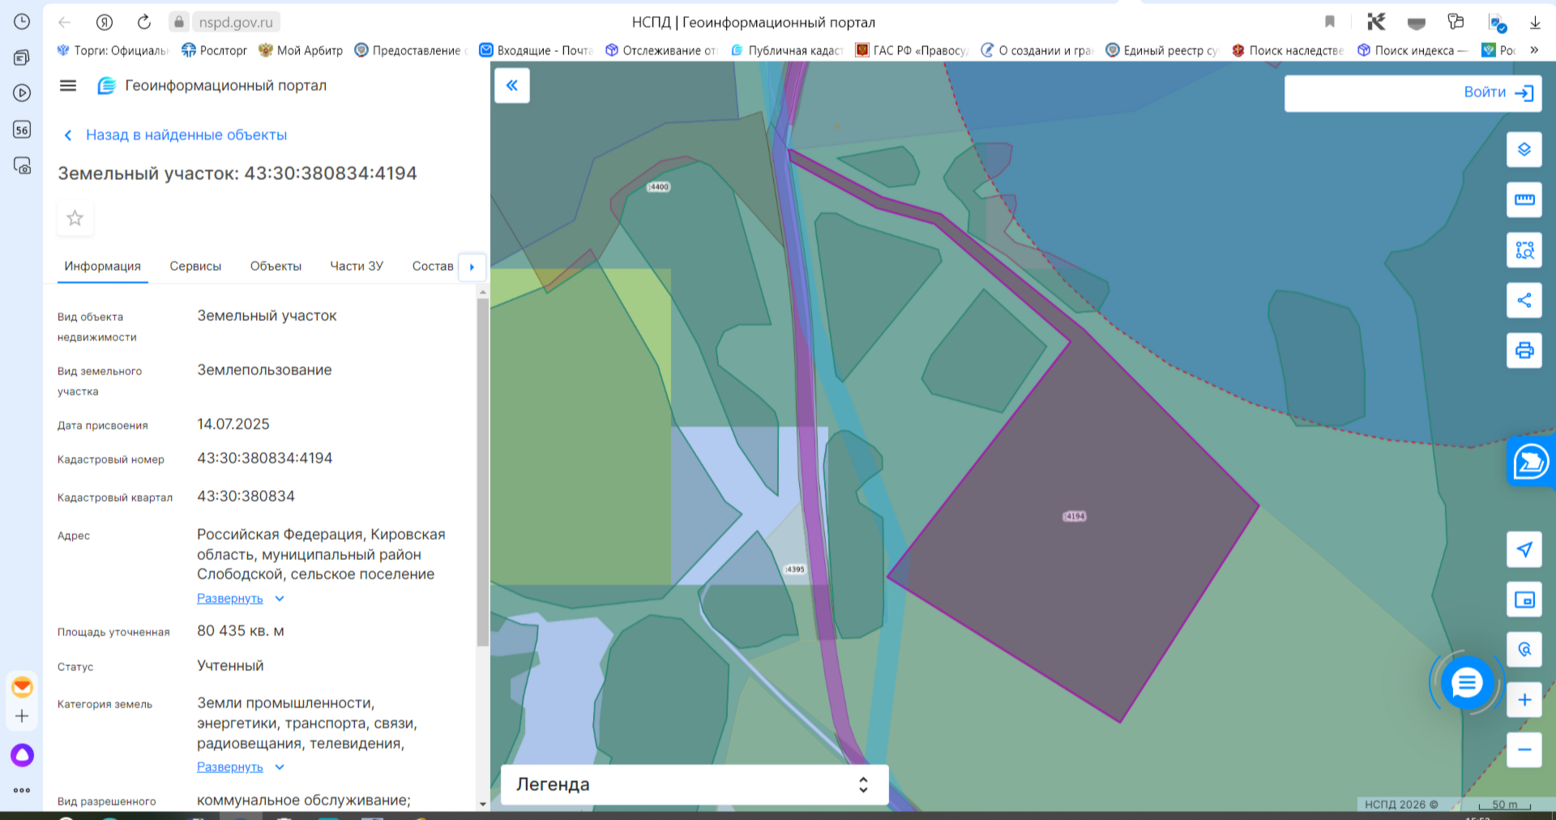This screenshot has width=1556, height=820.
Task: Show more tabs with the right arrow
Action: pos(472,267)
